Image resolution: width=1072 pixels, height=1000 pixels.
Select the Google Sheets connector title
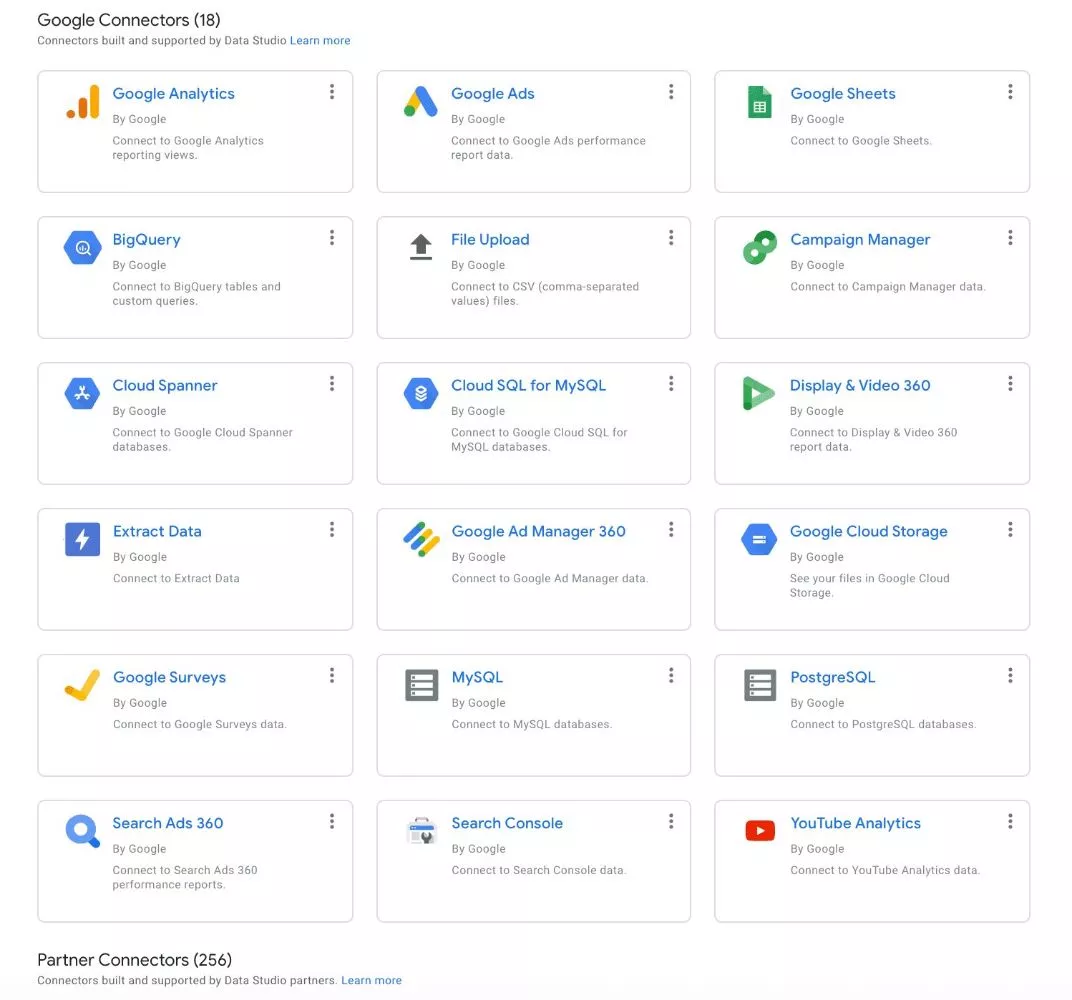click(843, 94)
